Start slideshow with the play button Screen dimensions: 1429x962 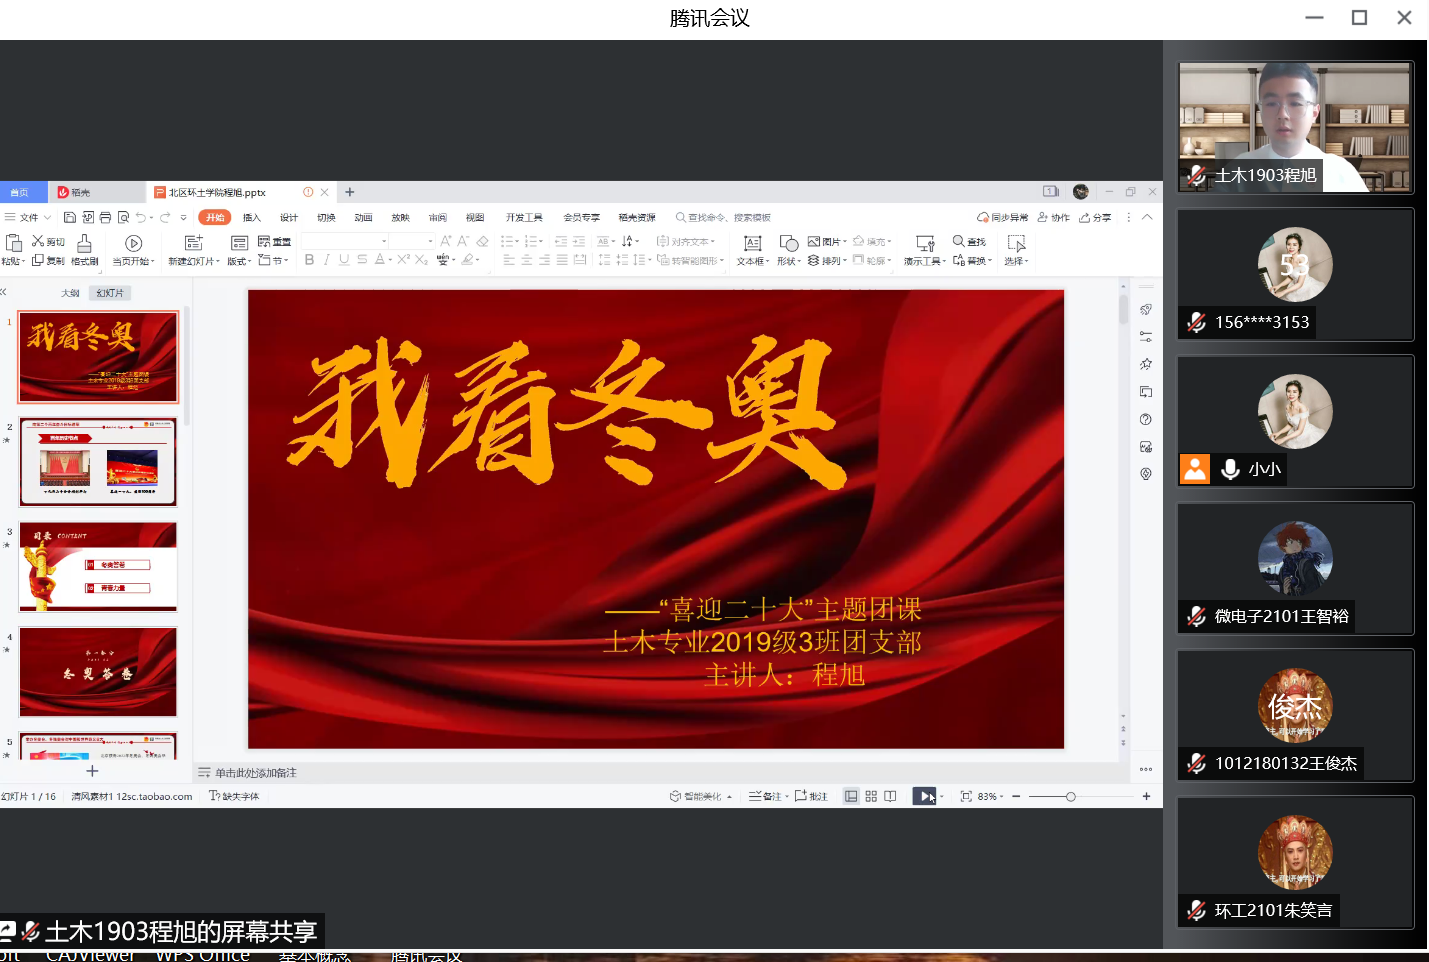925,796
